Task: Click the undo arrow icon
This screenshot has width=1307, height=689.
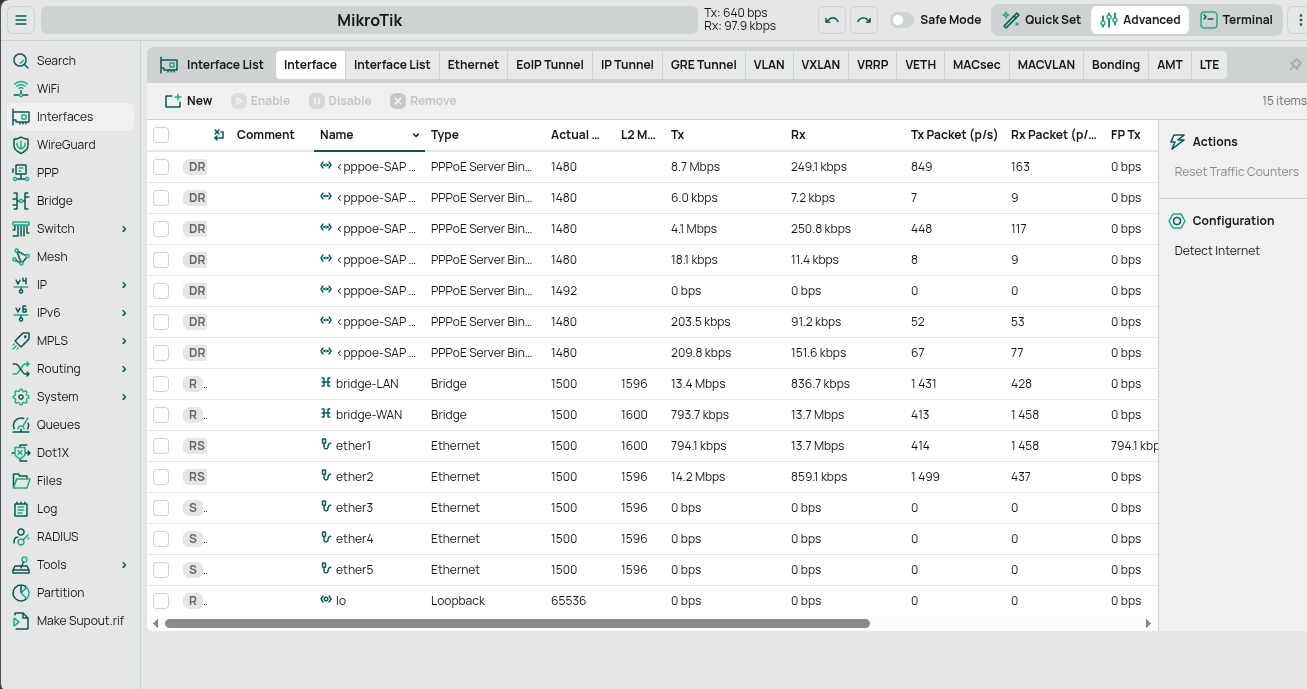Action: 832,20
